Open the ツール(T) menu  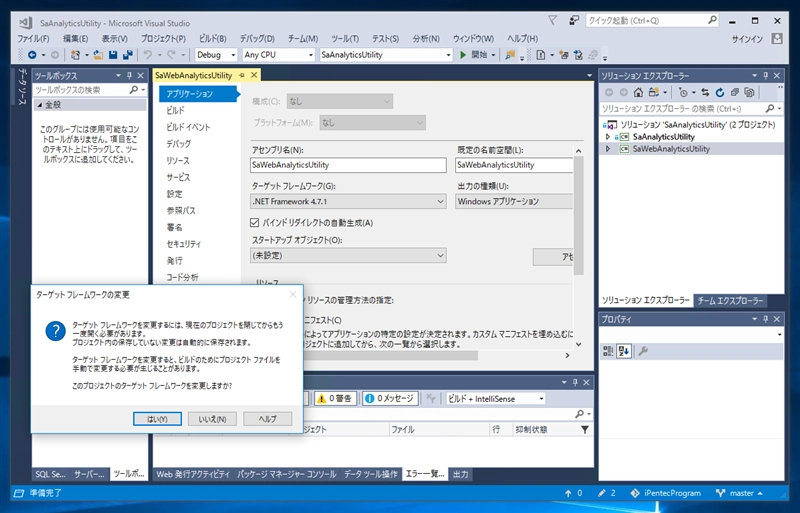coord(345,39)
